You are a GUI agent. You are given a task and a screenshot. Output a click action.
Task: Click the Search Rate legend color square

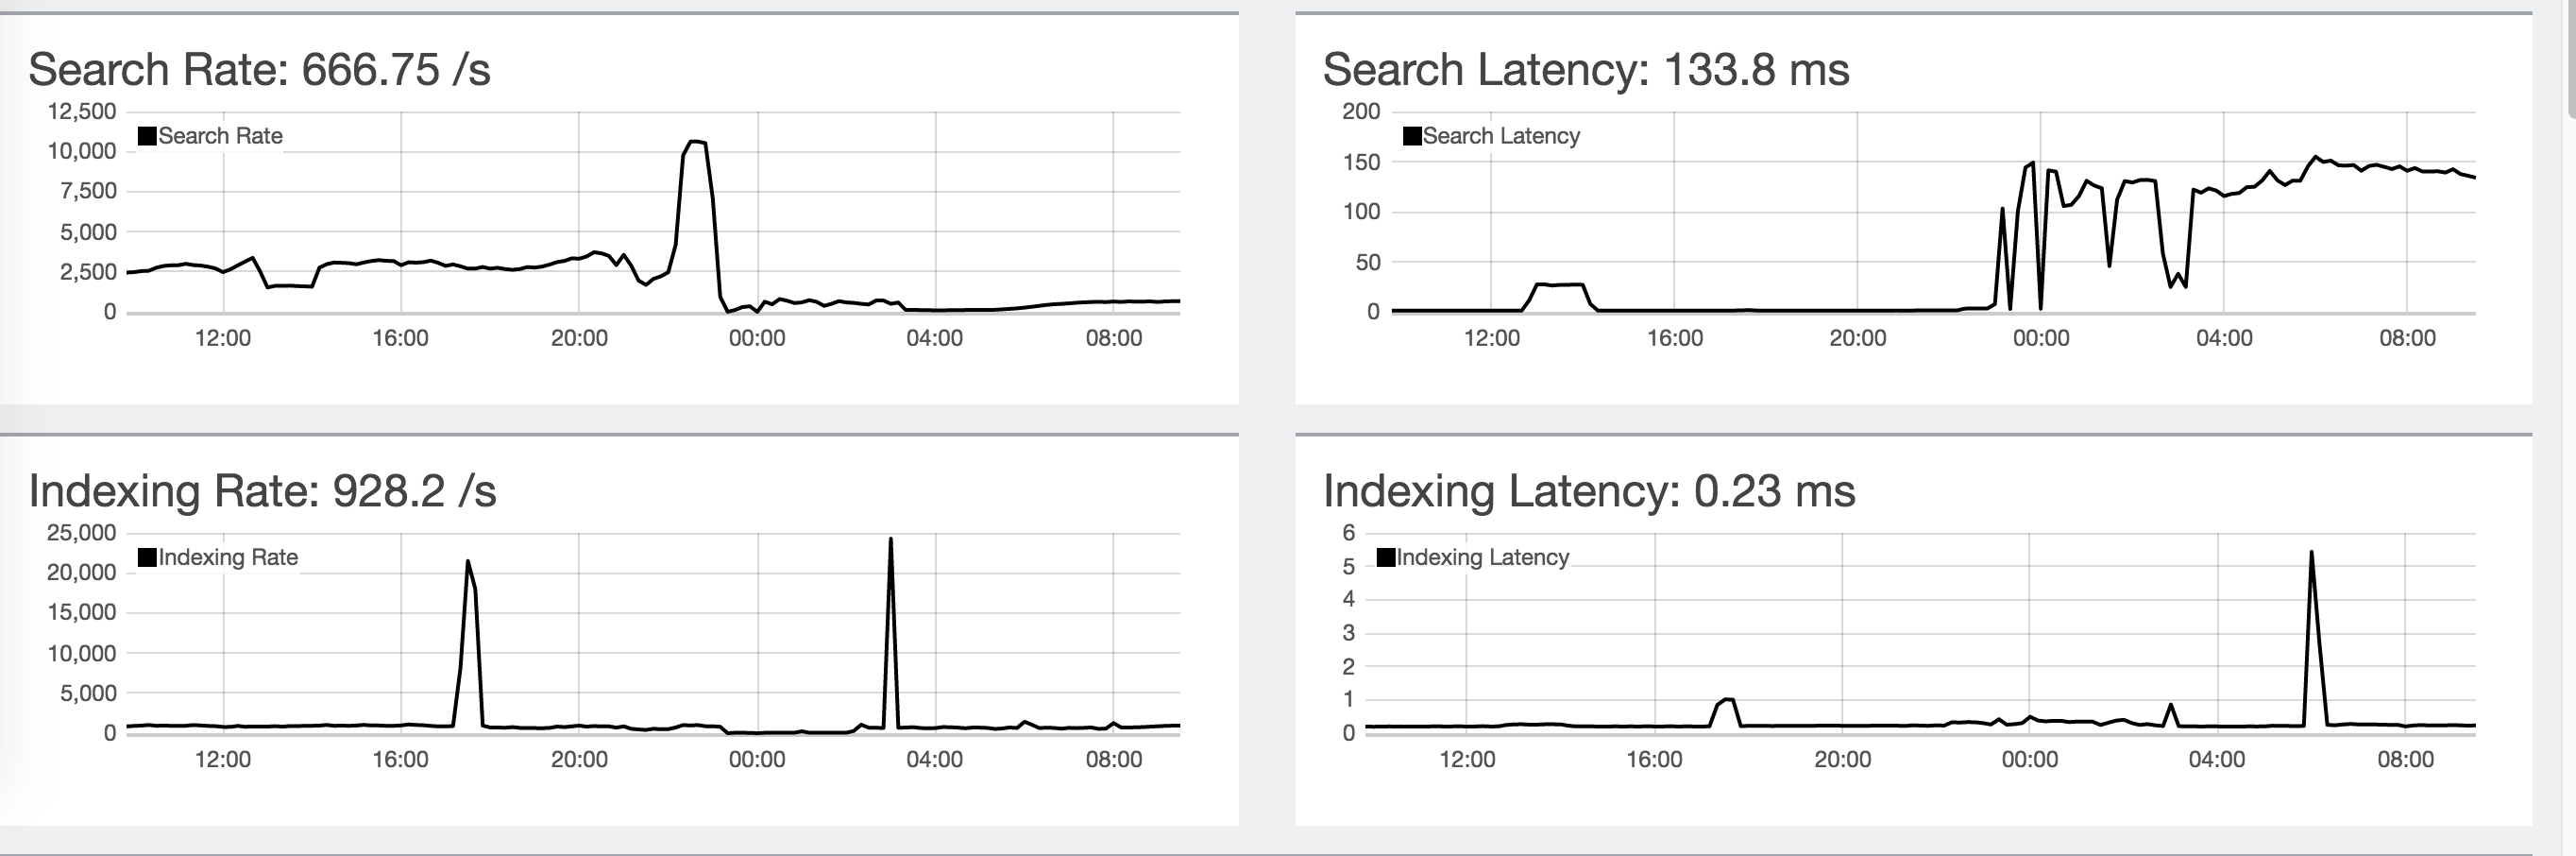pyautogui.click(x=147, y=136)
